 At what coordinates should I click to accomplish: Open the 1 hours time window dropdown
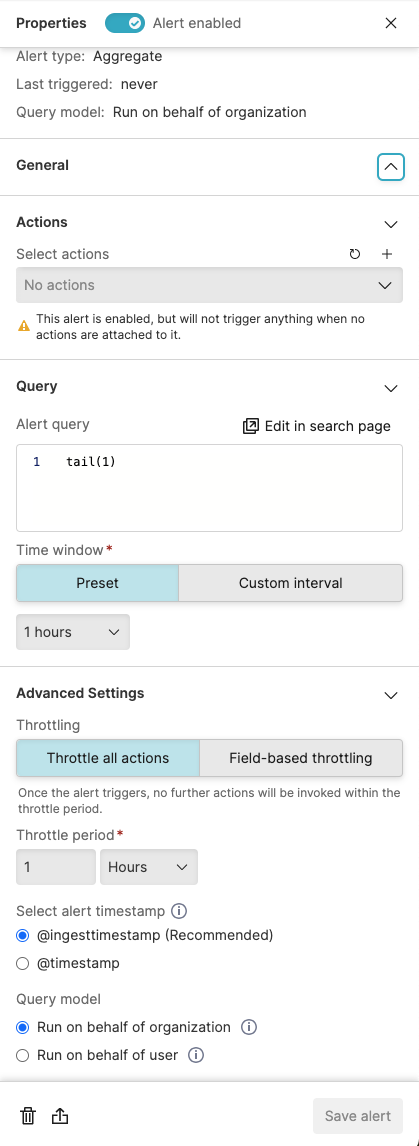[x=73, y=632]
